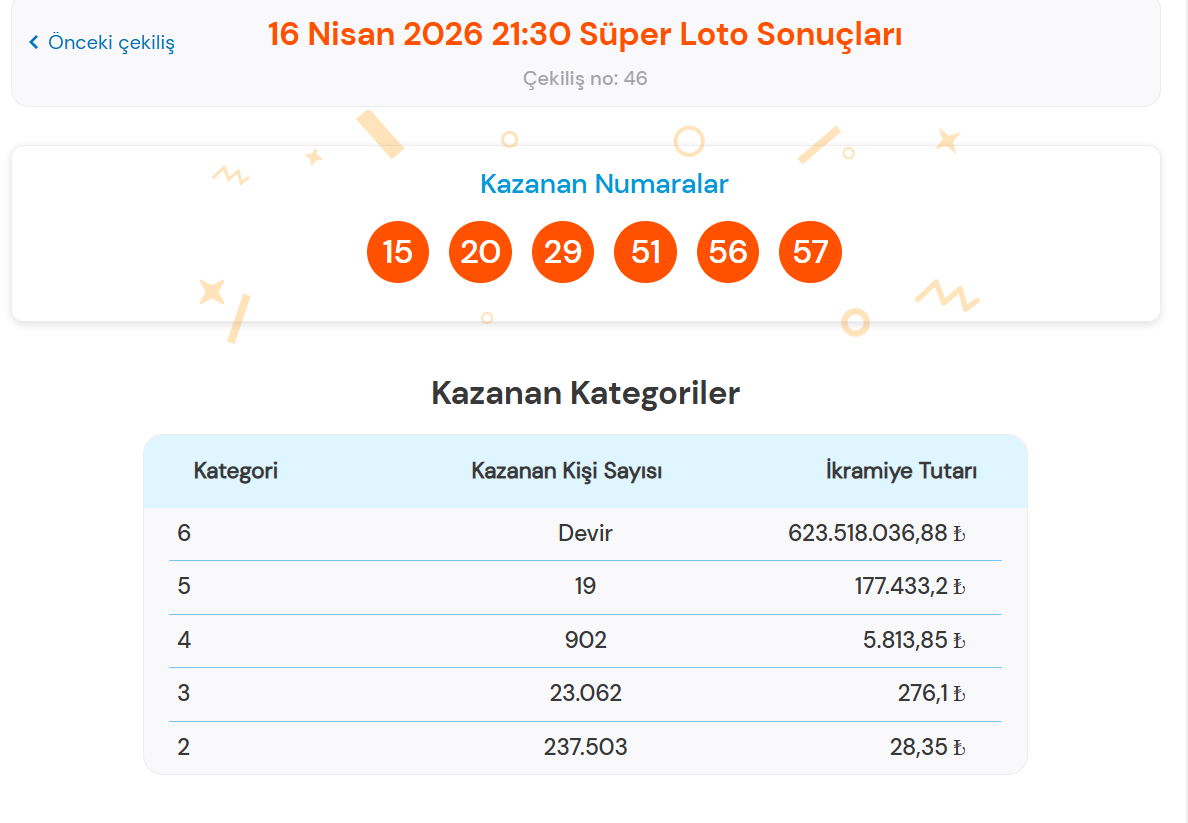
Task: Click the Çekiliş no 46 label
Action: [584, 78]
